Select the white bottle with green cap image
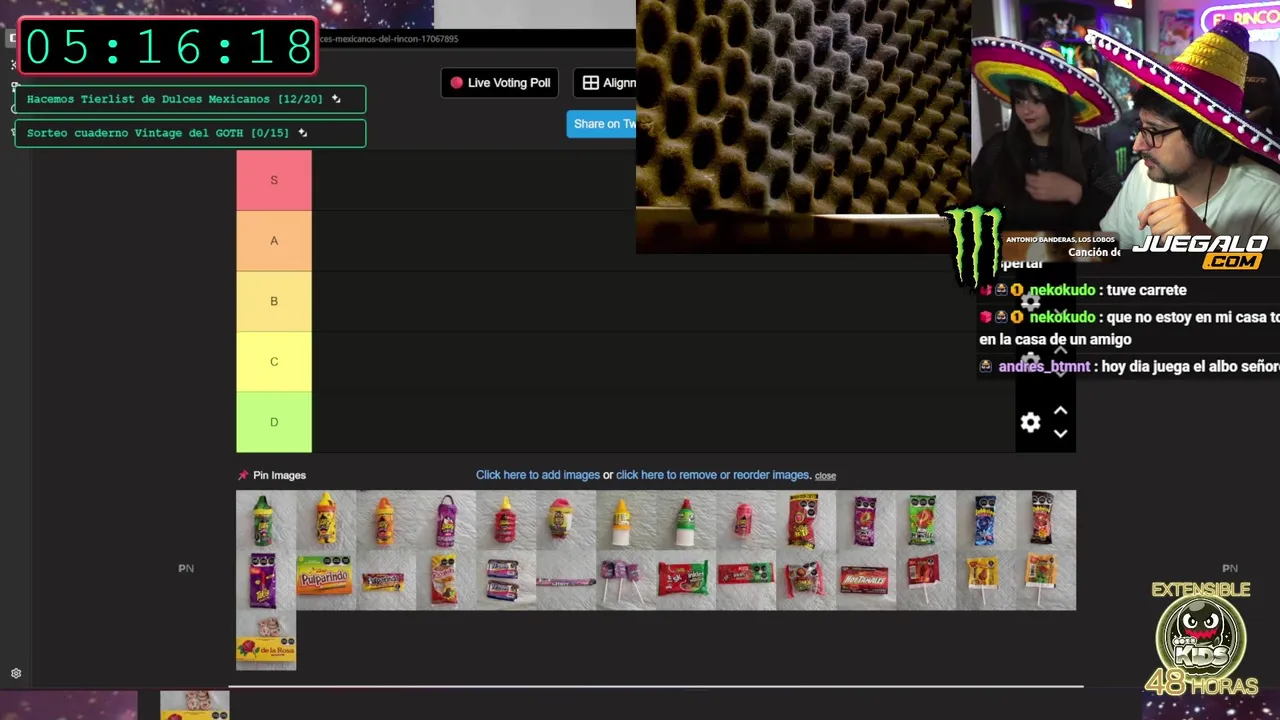Image resolution: width=1280 pixels, height=720 pixels. click(x=686, y=520)
